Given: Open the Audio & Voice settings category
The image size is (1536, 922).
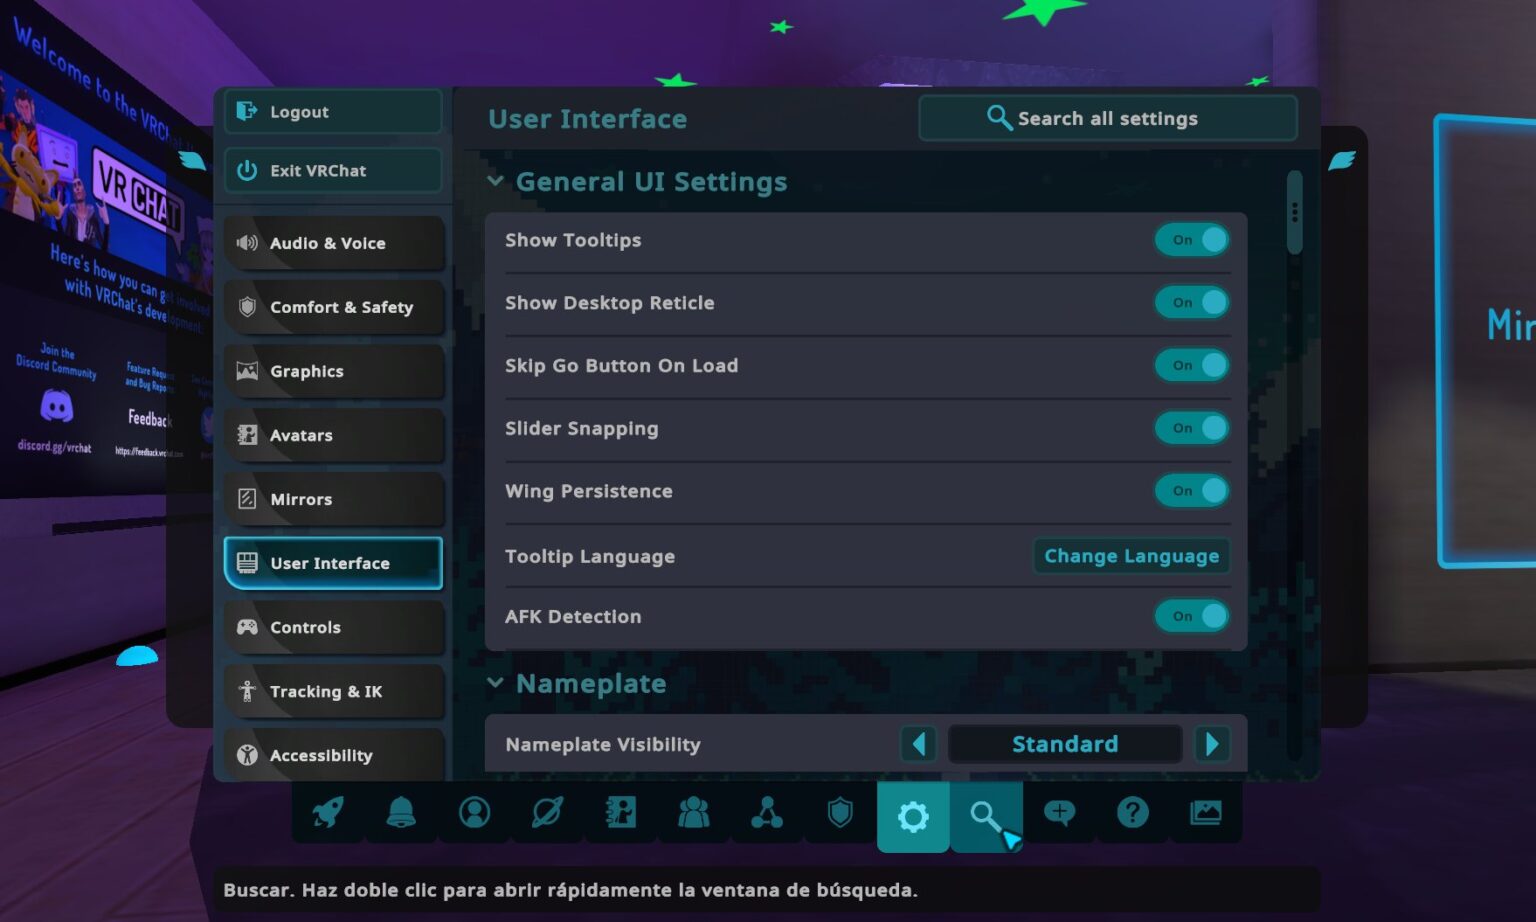Looking at the screenshot, I should pos(333,244).
